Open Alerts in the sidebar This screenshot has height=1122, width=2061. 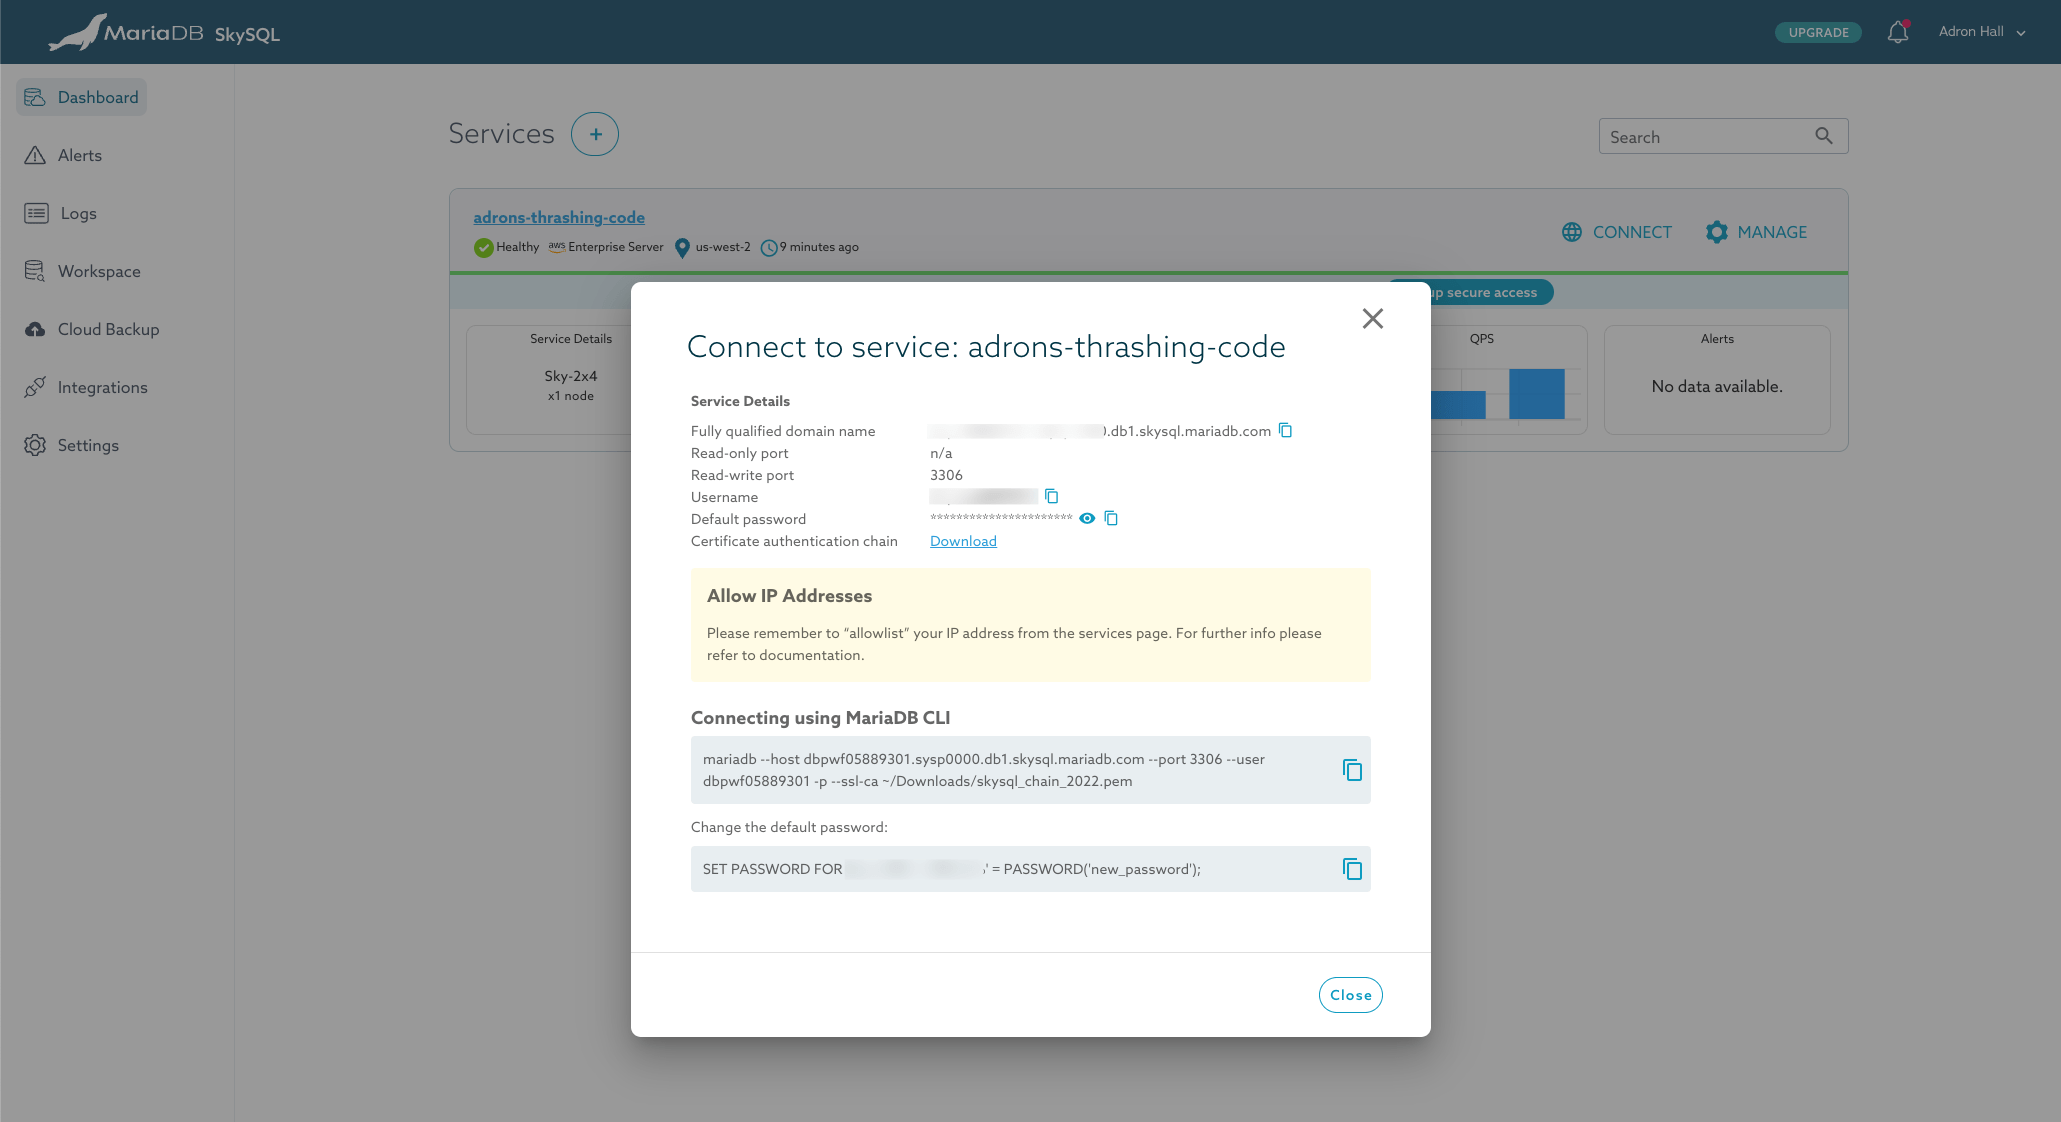pos(80,155)
